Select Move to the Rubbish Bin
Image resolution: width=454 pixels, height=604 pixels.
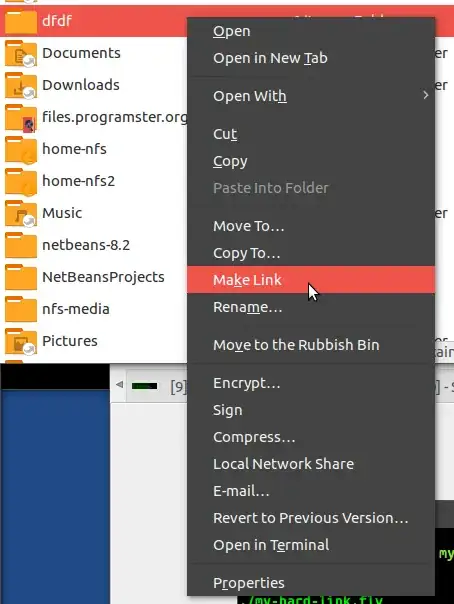[311, 345]
